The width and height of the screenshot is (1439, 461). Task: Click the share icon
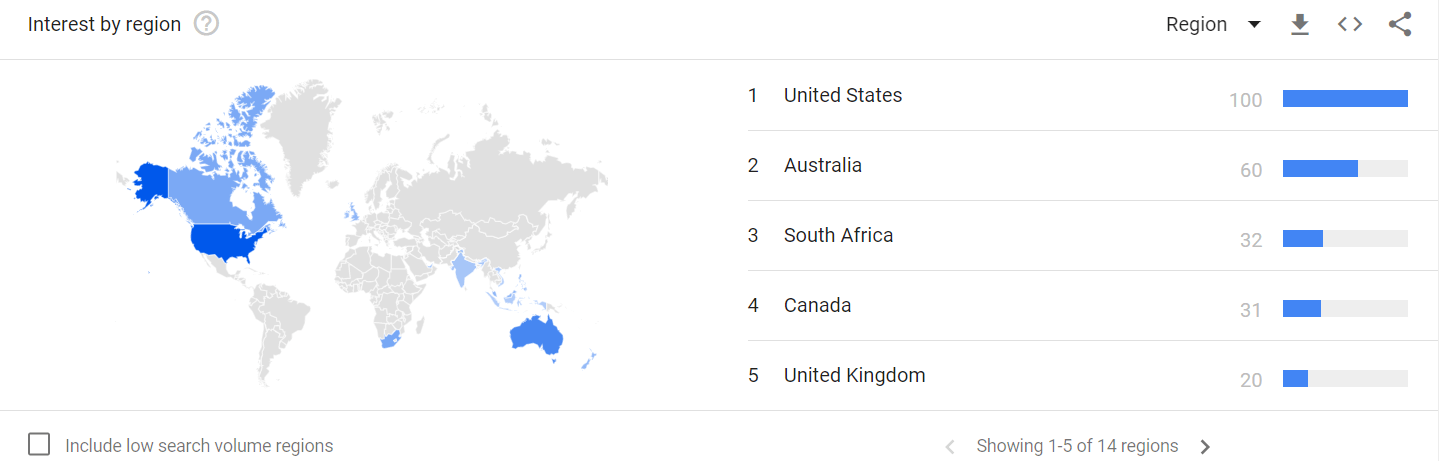[x=1400, y=25]
